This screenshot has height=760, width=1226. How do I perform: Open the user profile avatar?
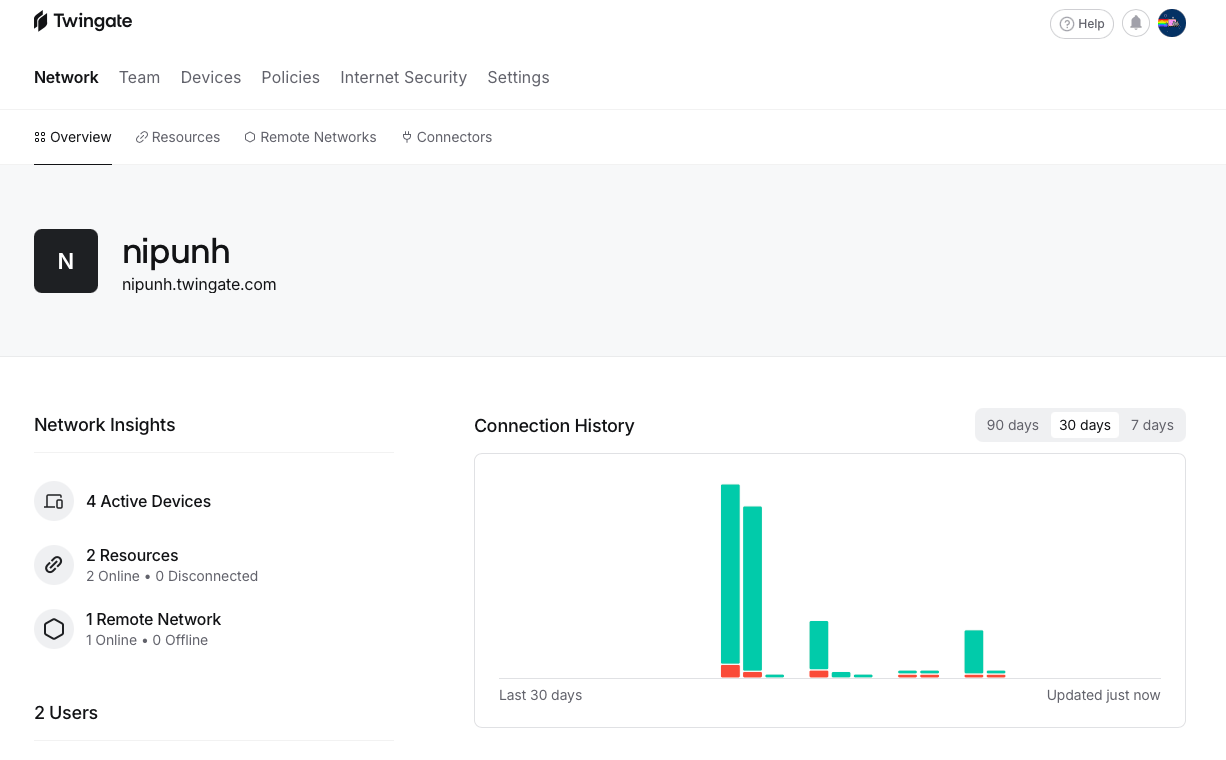pyautogui.click(x=1171, y=23)
